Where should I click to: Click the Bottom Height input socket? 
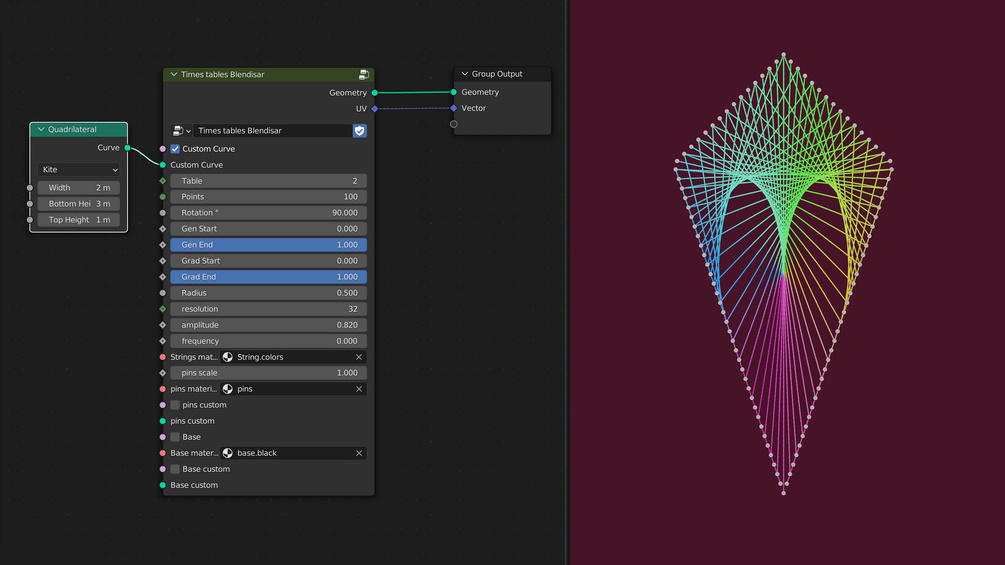point(29,204)
